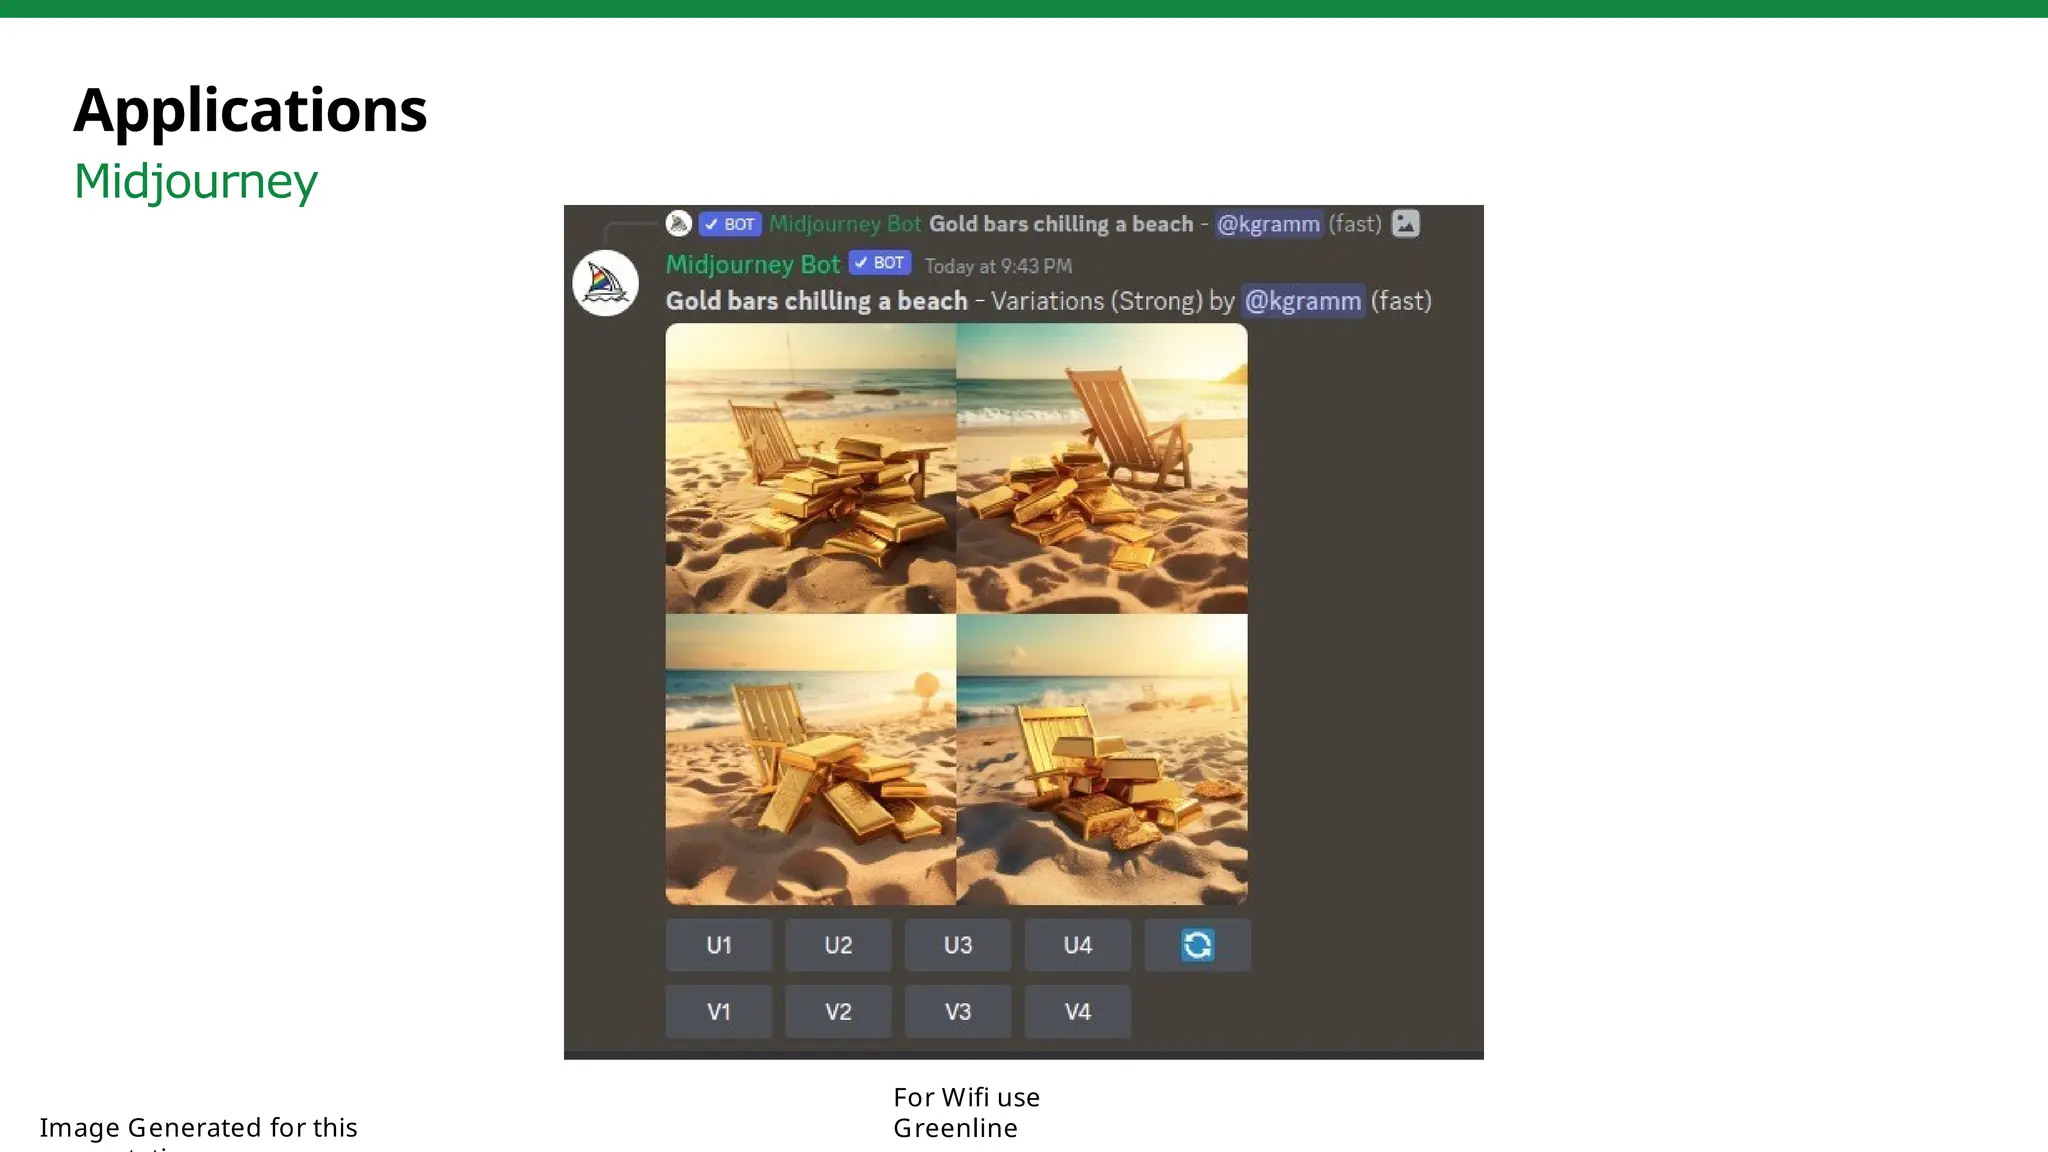Open the Midjourney Bot username link
2048x1152 pixels.
click(752, 264)
